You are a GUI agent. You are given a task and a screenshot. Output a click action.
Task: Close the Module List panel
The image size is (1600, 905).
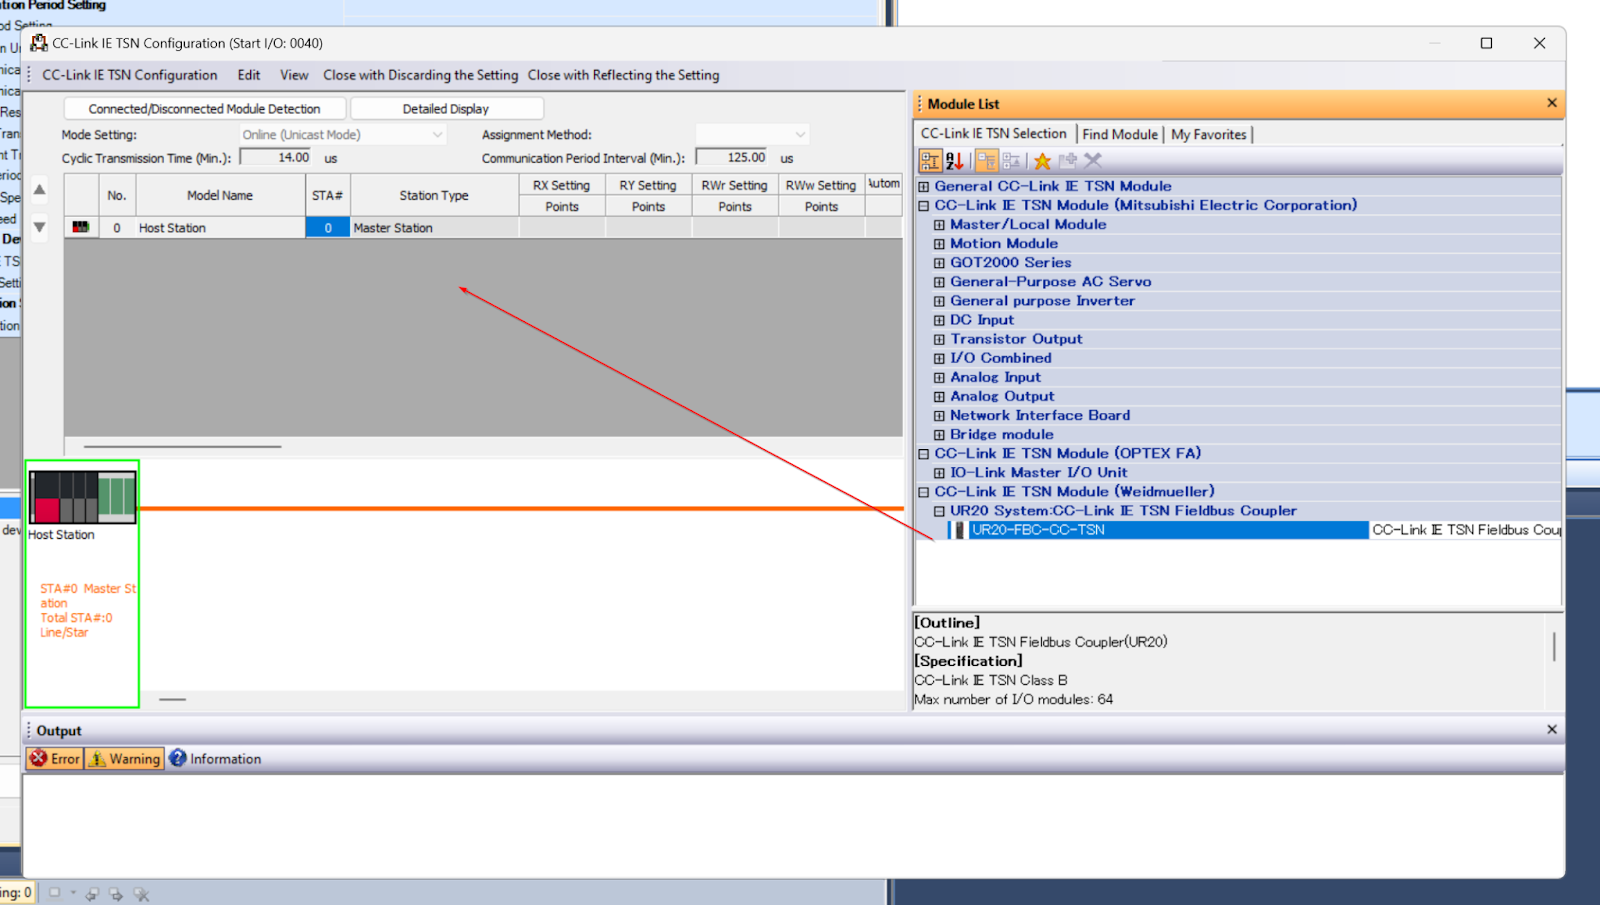(x=1552, y=103)
